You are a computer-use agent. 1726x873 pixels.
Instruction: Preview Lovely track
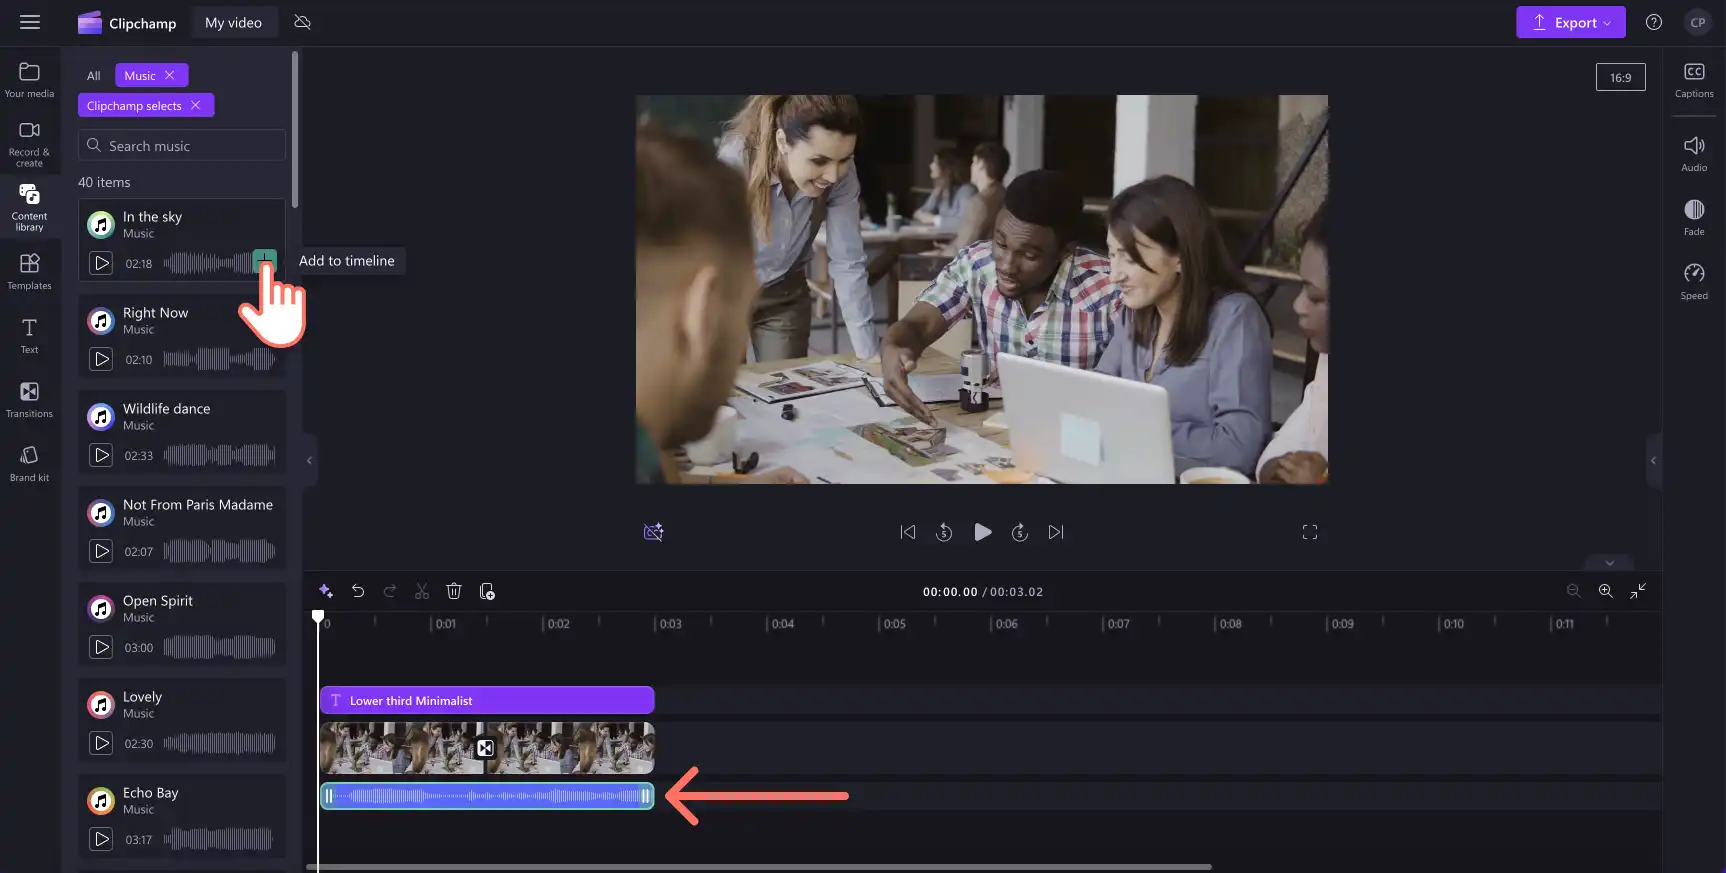tap(101, 743)
